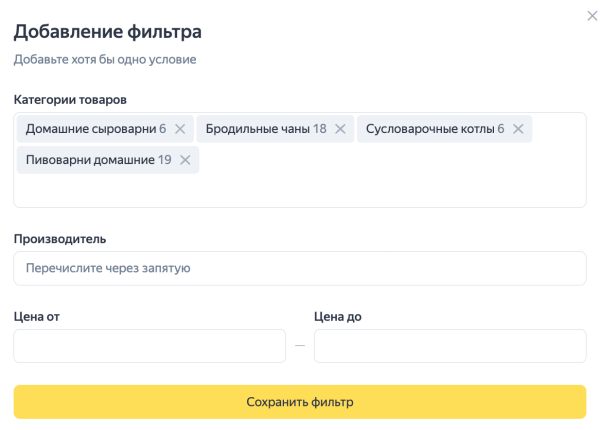Screen dimensions: 600x430
Task: Select the Домашние сыроварни tag label
Action: [90, 129]
